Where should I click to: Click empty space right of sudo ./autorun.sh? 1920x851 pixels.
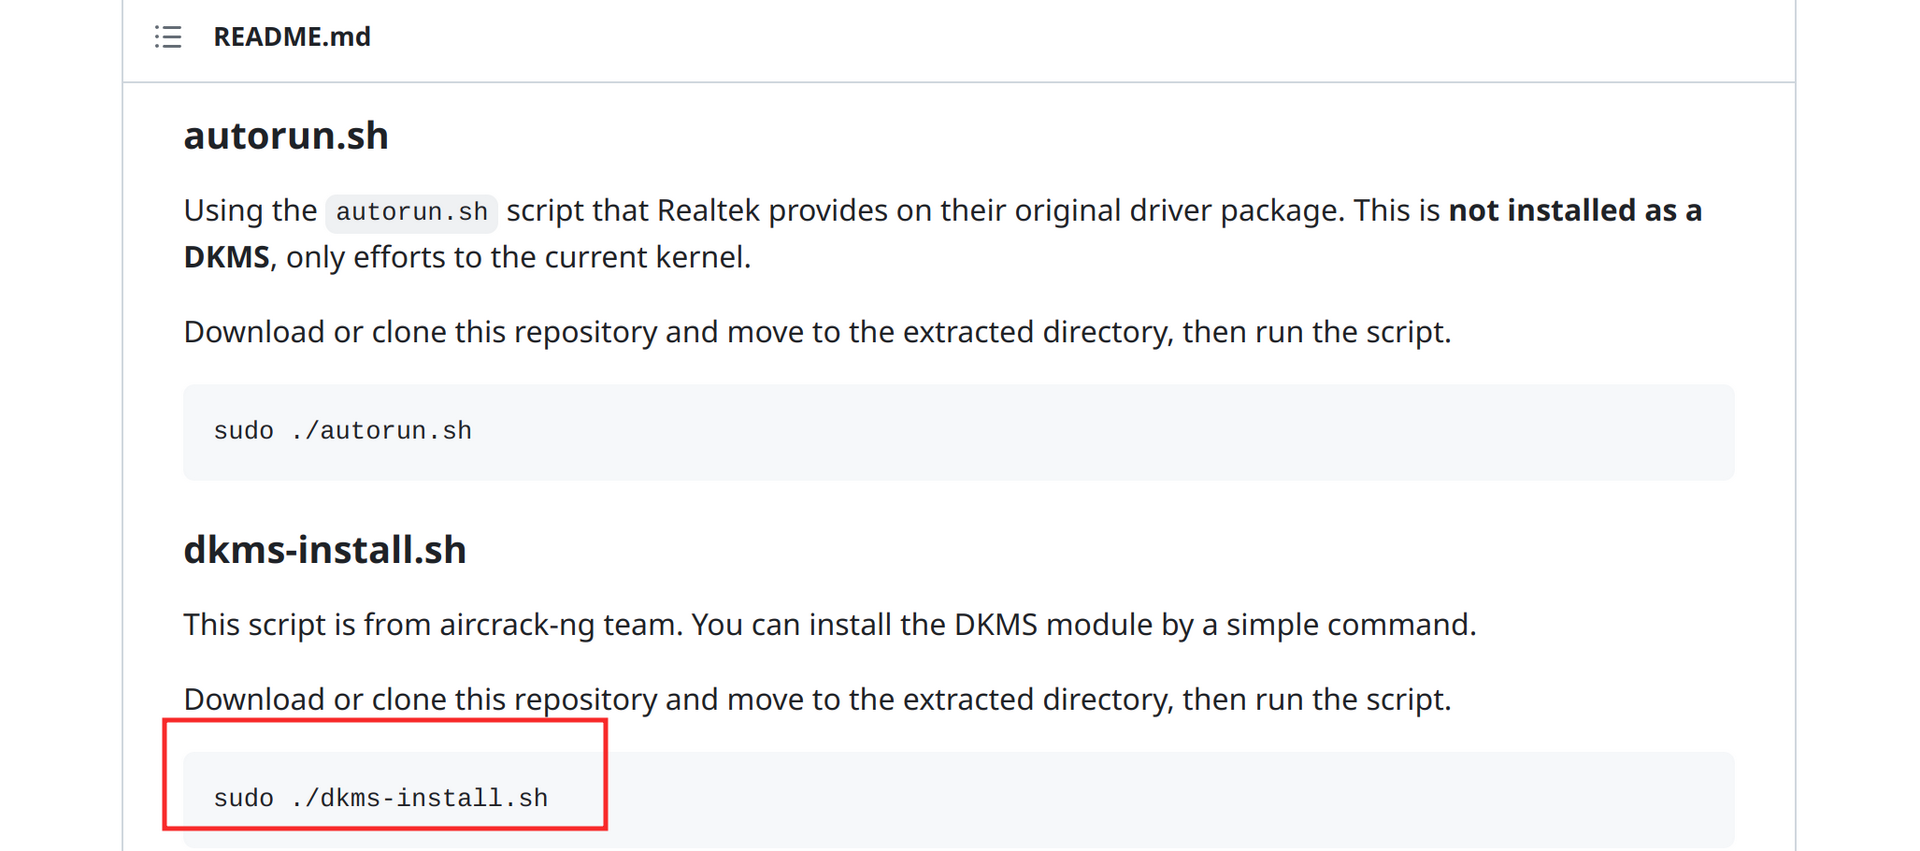(1100, 431)
